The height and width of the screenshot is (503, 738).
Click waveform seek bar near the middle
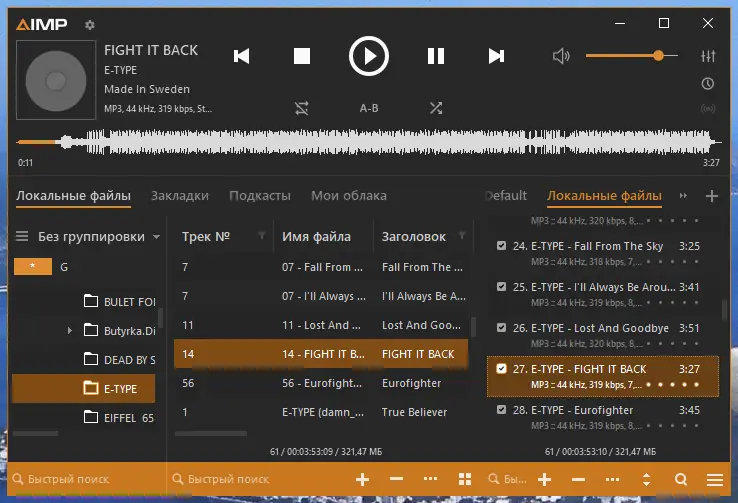tap(369, 142)
